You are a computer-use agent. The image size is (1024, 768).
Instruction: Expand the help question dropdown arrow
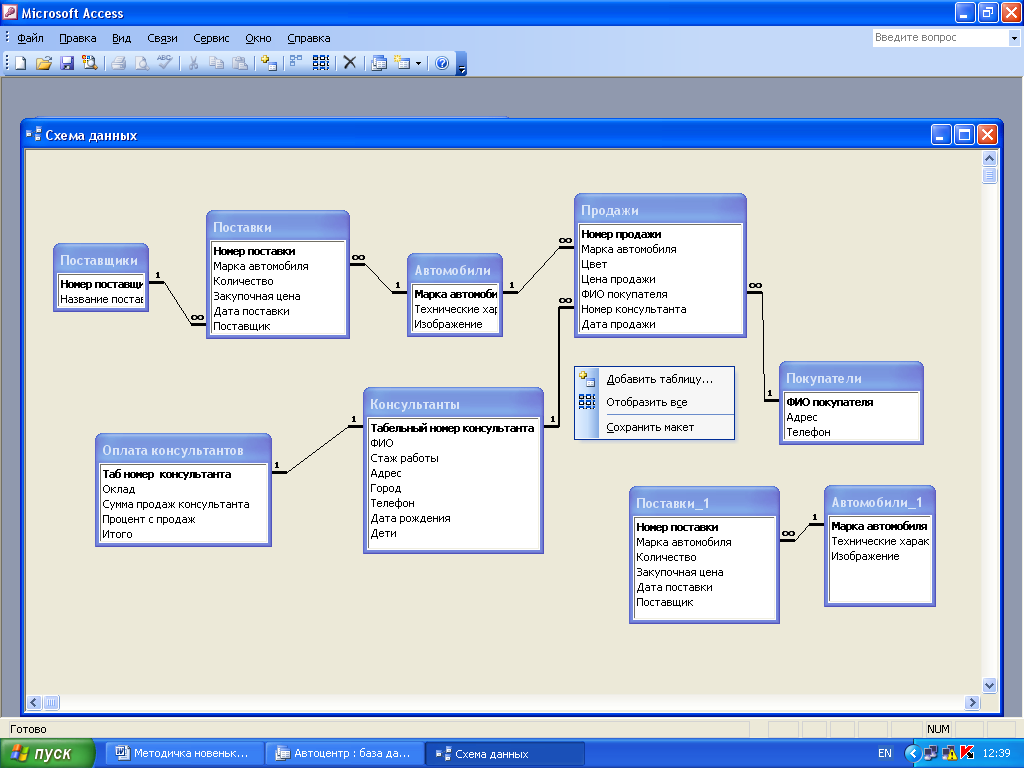coord(1014,38)
